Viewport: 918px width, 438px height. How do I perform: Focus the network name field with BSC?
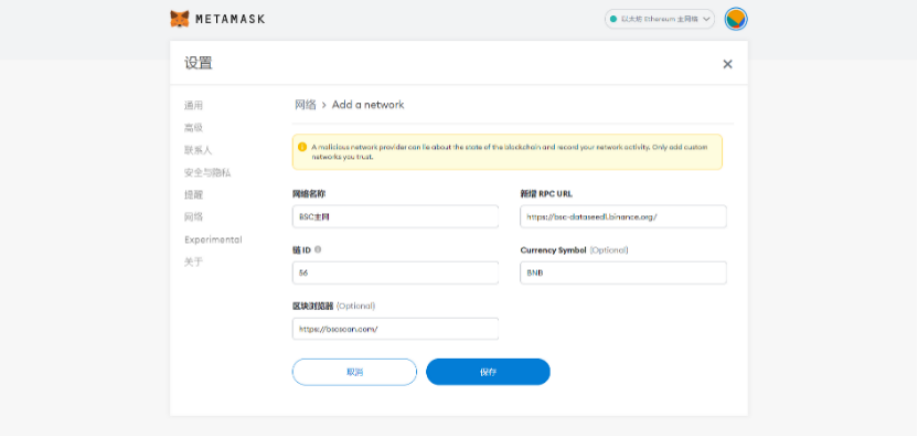click(395, 217)
